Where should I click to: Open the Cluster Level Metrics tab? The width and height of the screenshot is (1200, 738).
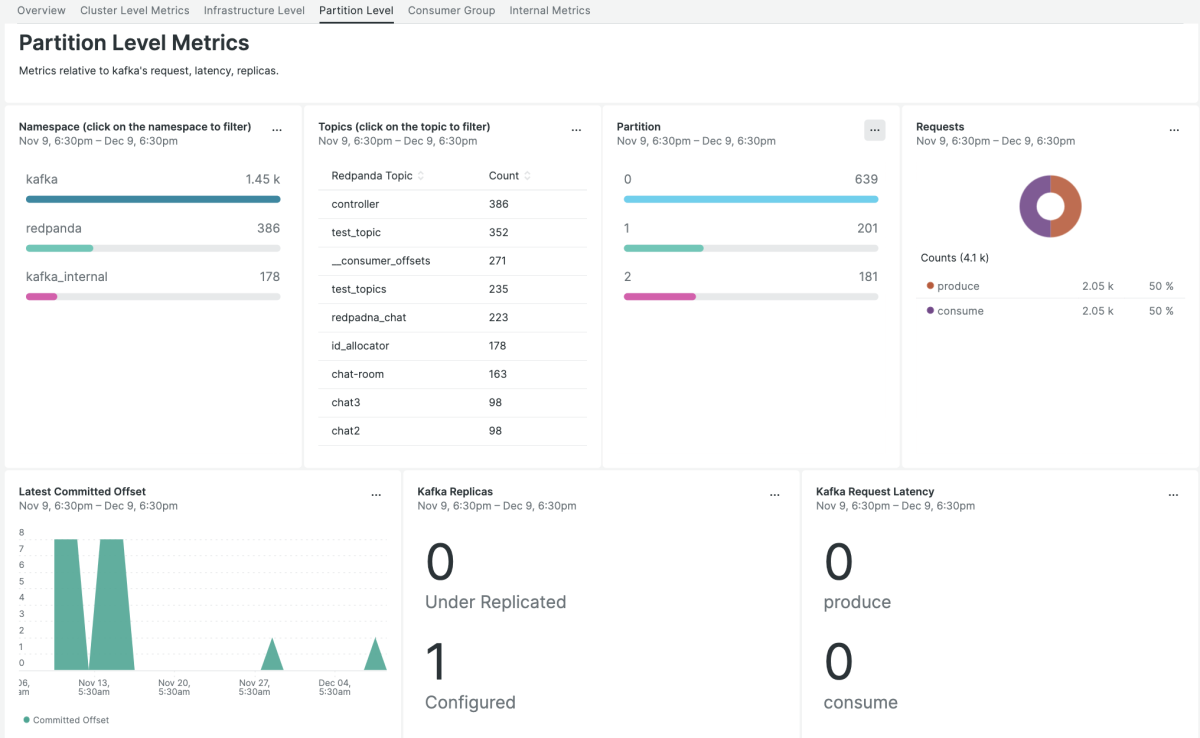(x=134, y=11)
